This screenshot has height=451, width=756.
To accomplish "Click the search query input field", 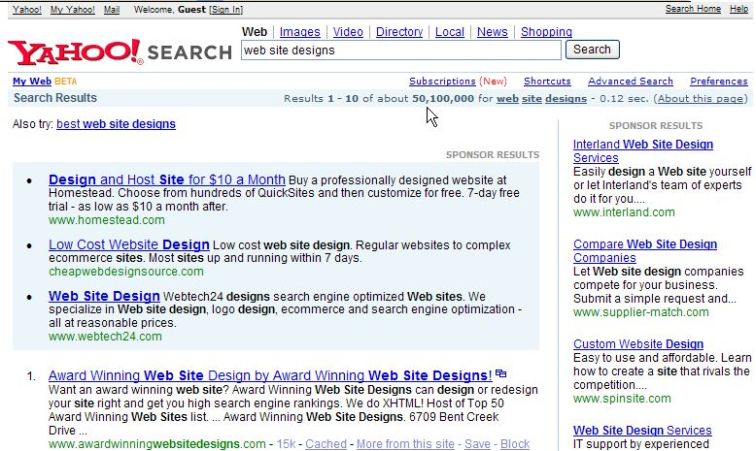I will coord(401,50).
